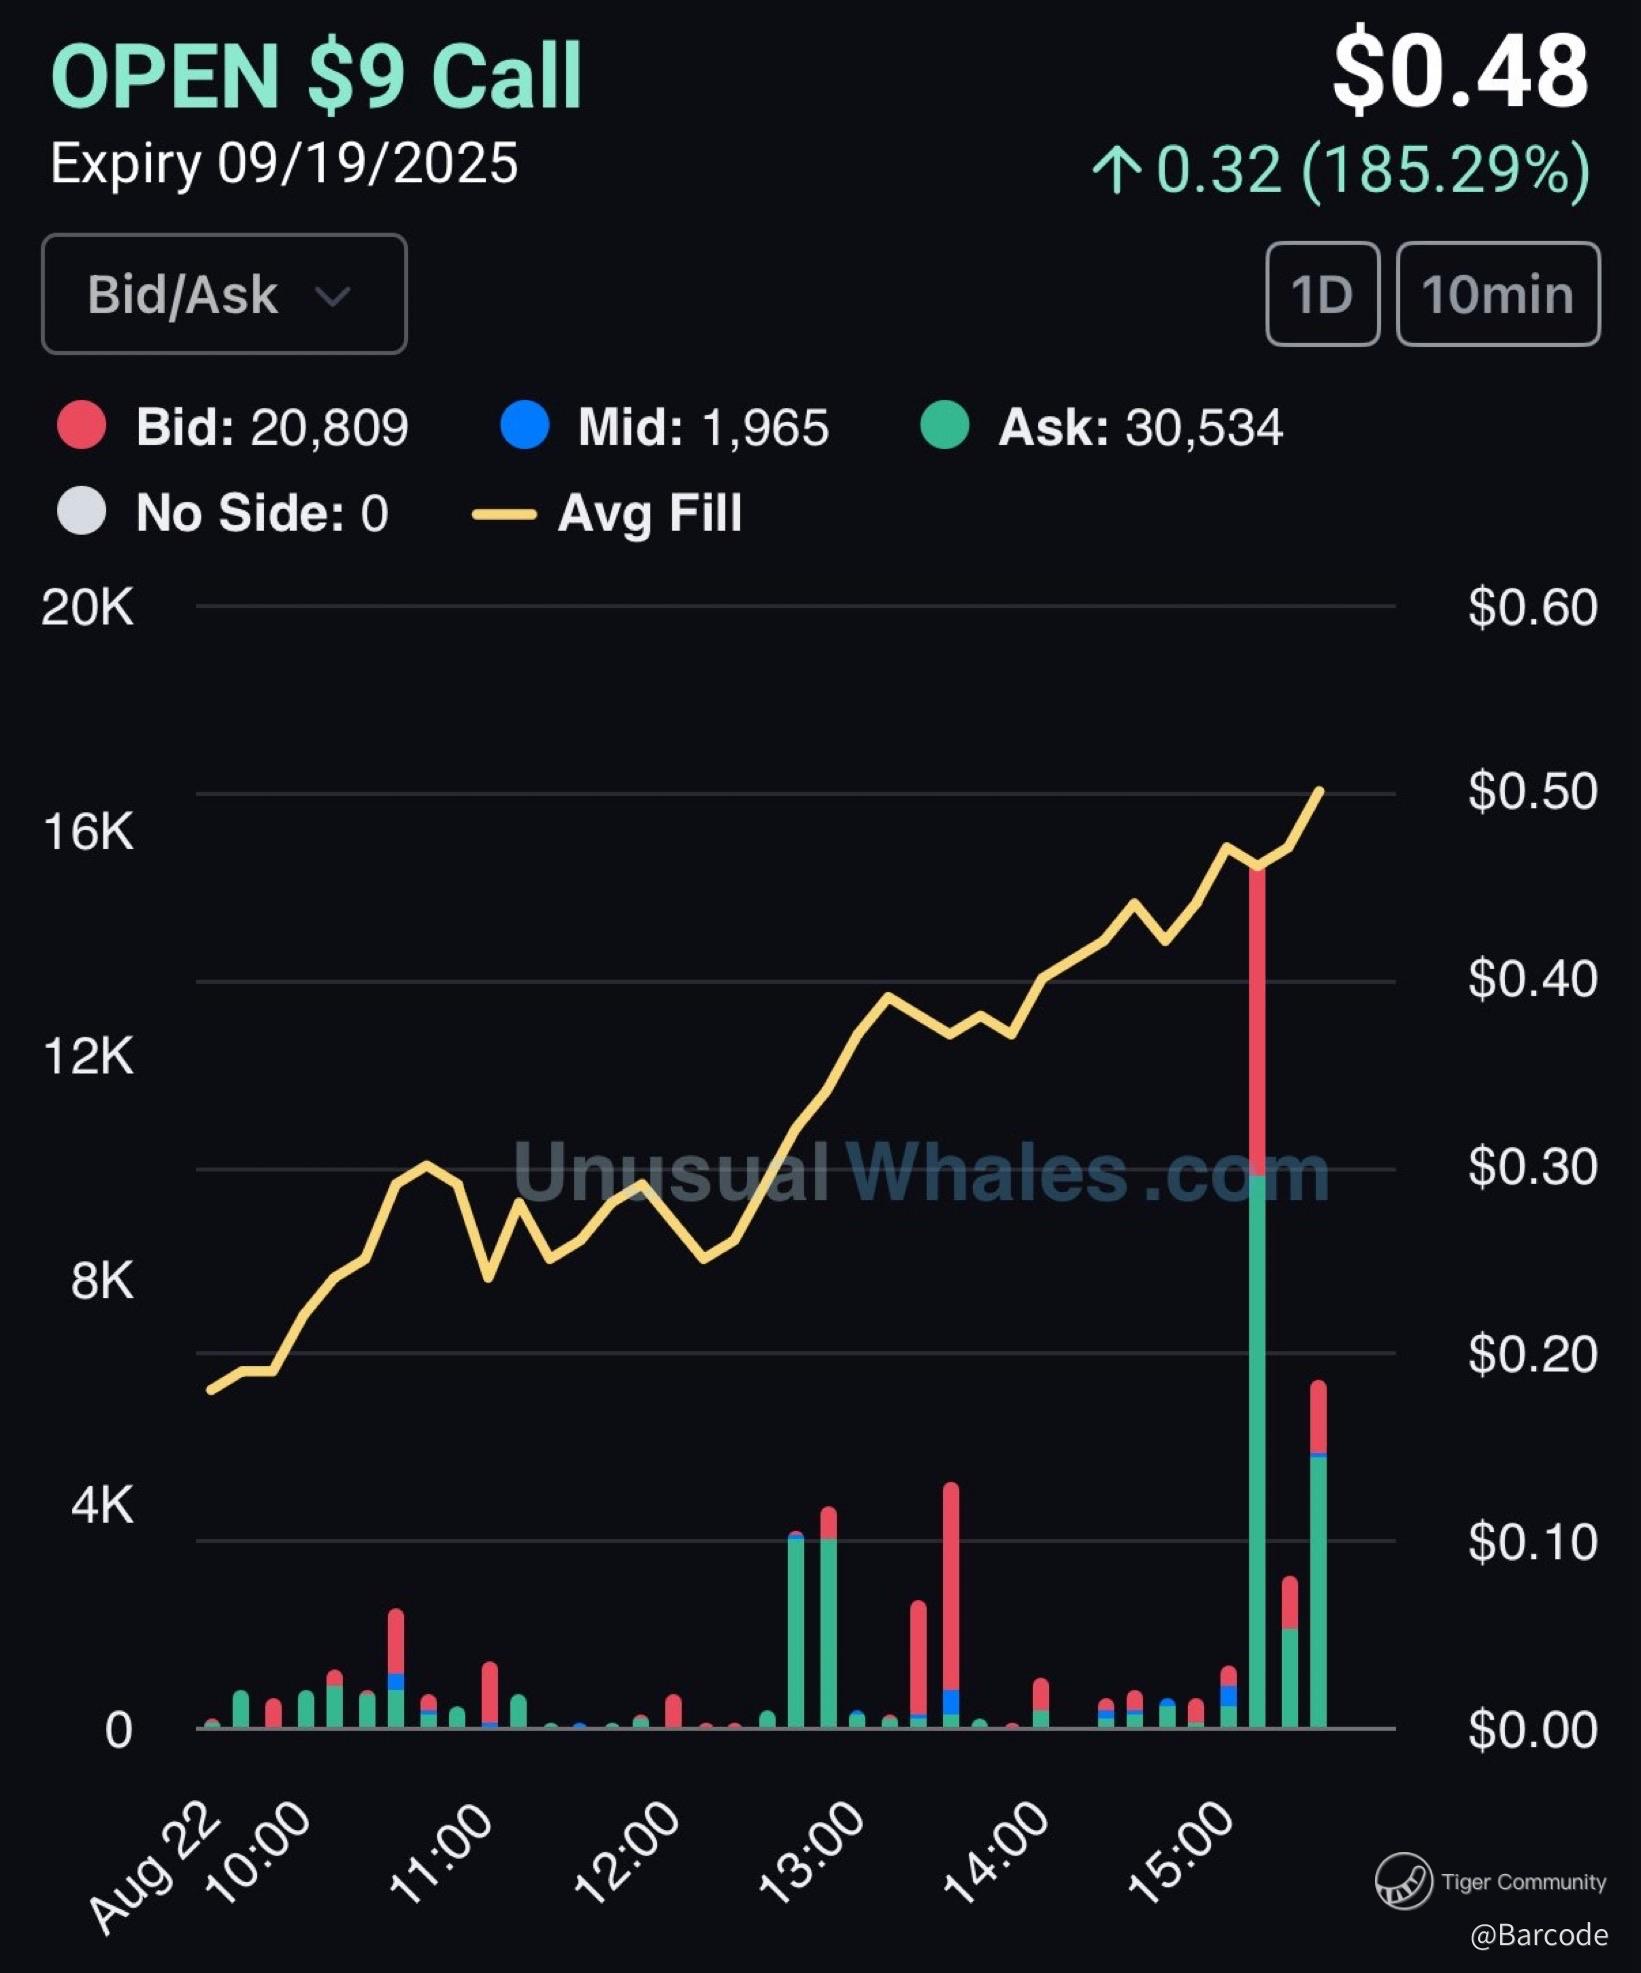Click the tallest red bid volume bar
This screenshot has height=1973, width=1641.
coord(1257,1020)
